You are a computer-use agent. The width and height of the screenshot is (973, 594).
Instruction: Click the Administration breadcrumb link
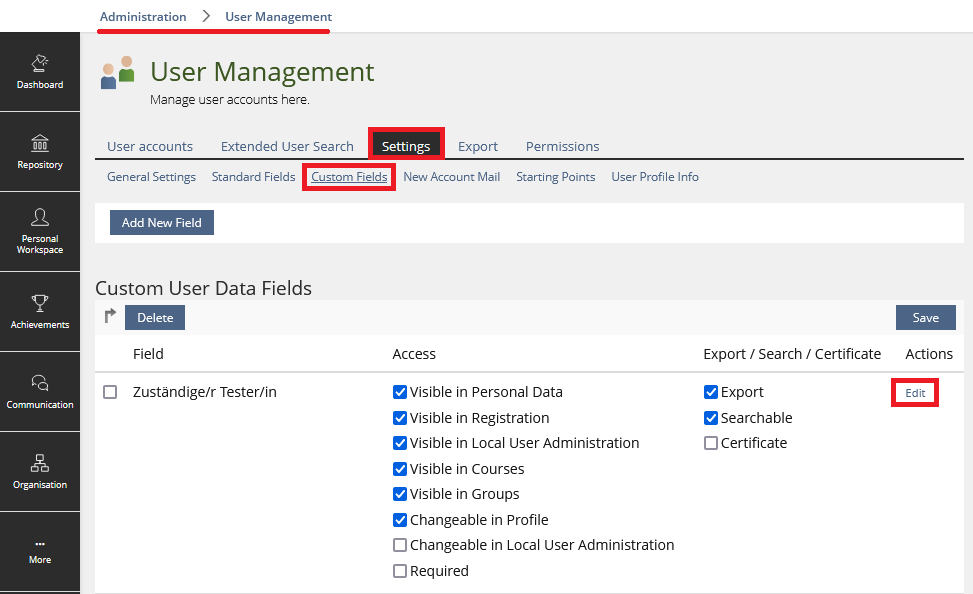coord(143,17)
